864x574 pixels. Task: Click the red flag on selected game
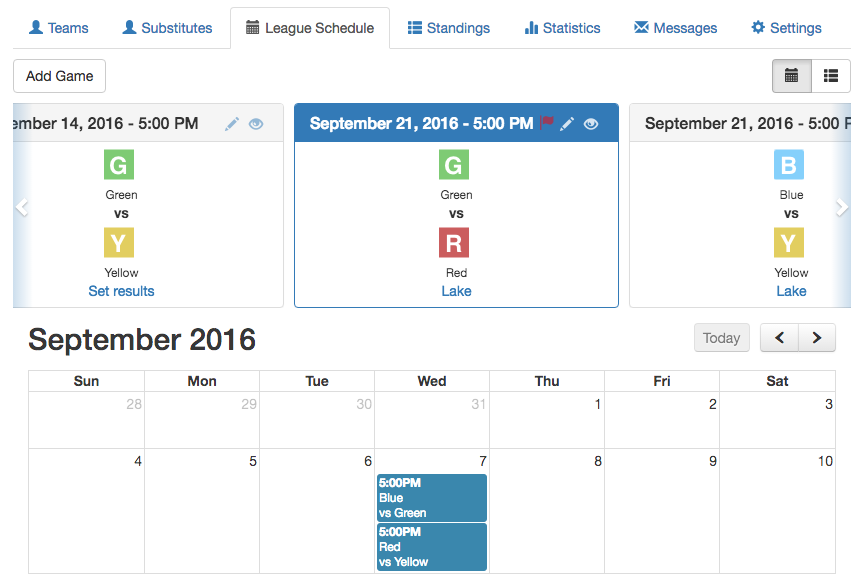click(x=547, y=122)
